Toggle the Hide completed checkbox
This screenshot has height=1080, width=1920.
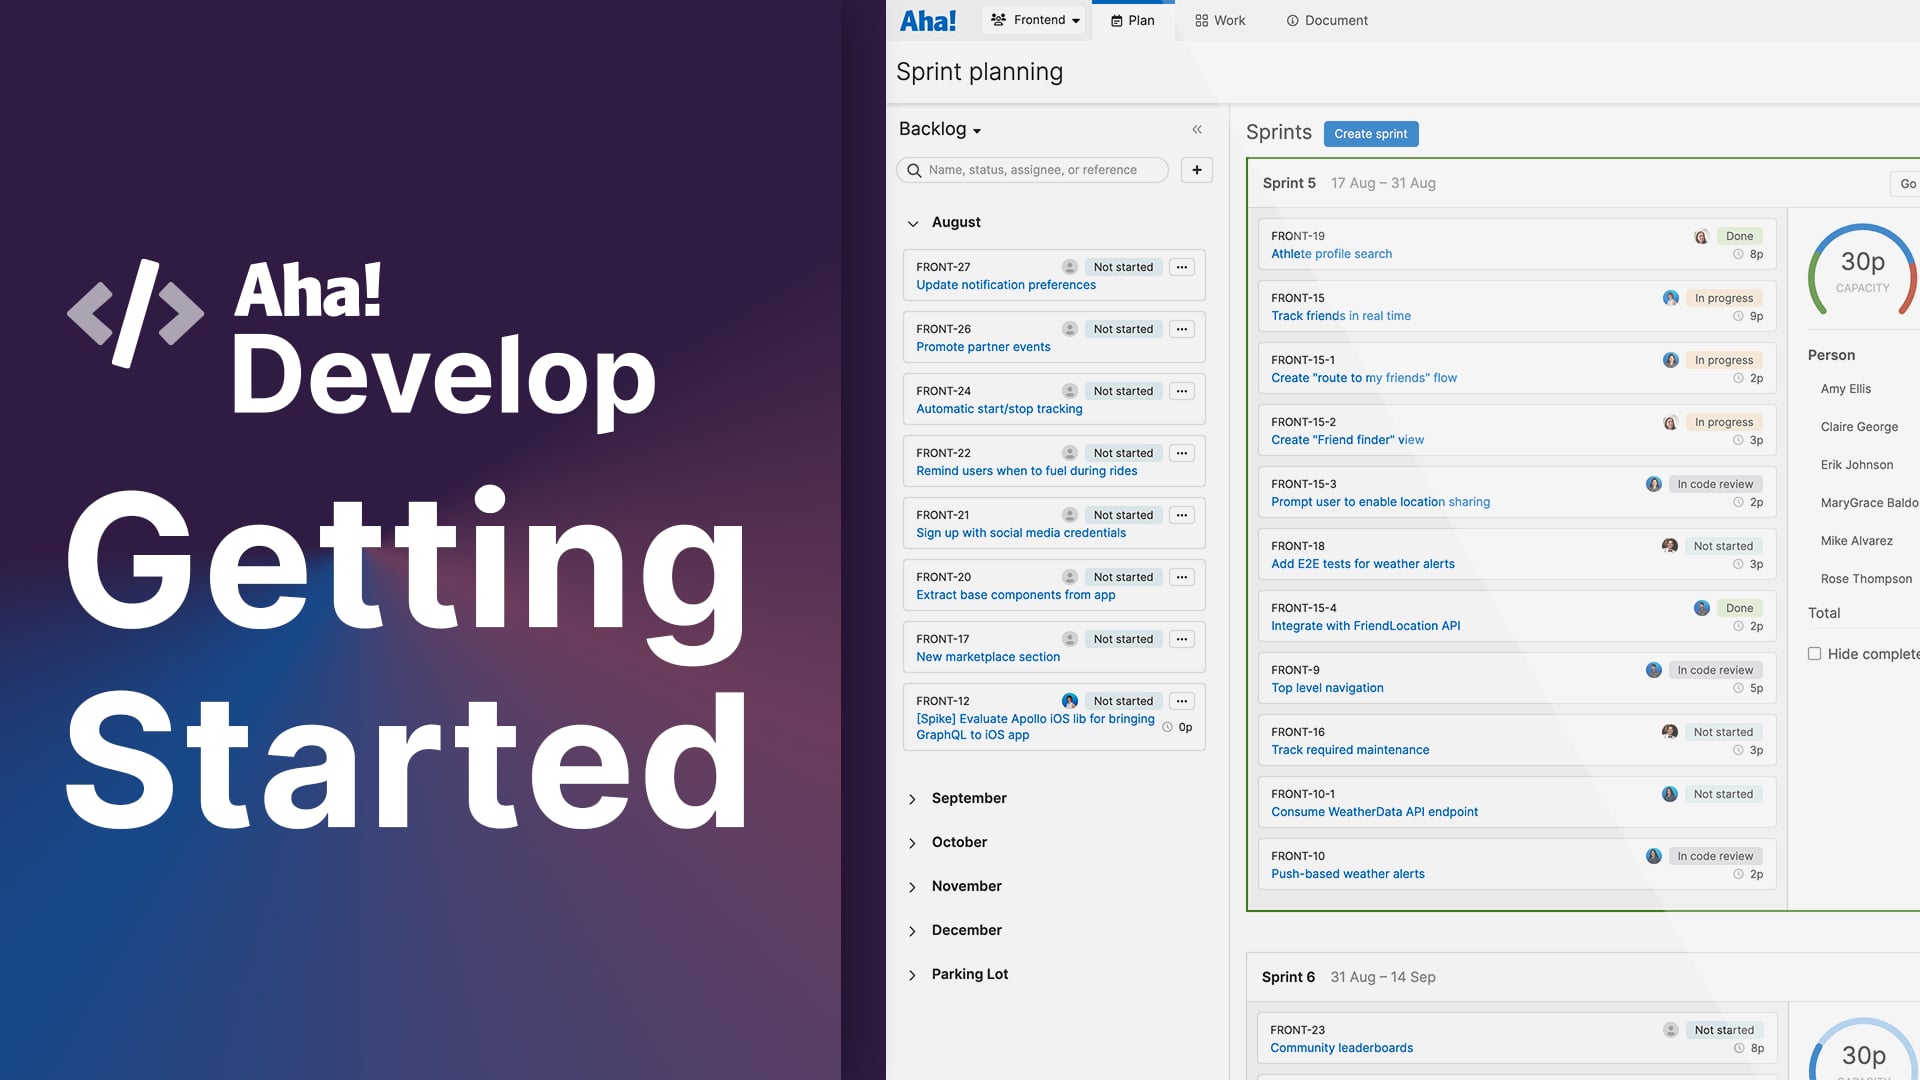point(1814,654)
